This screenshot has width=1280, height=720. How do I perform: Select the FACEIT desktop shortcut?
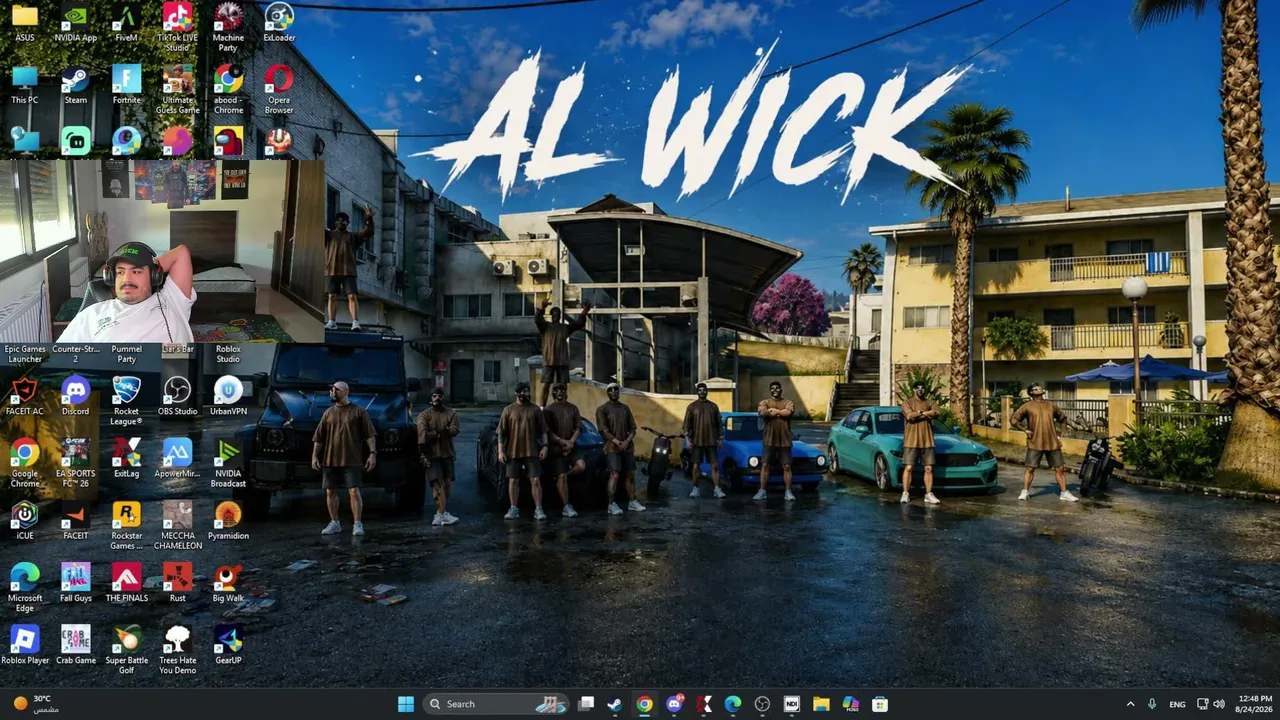pos(75,520)
